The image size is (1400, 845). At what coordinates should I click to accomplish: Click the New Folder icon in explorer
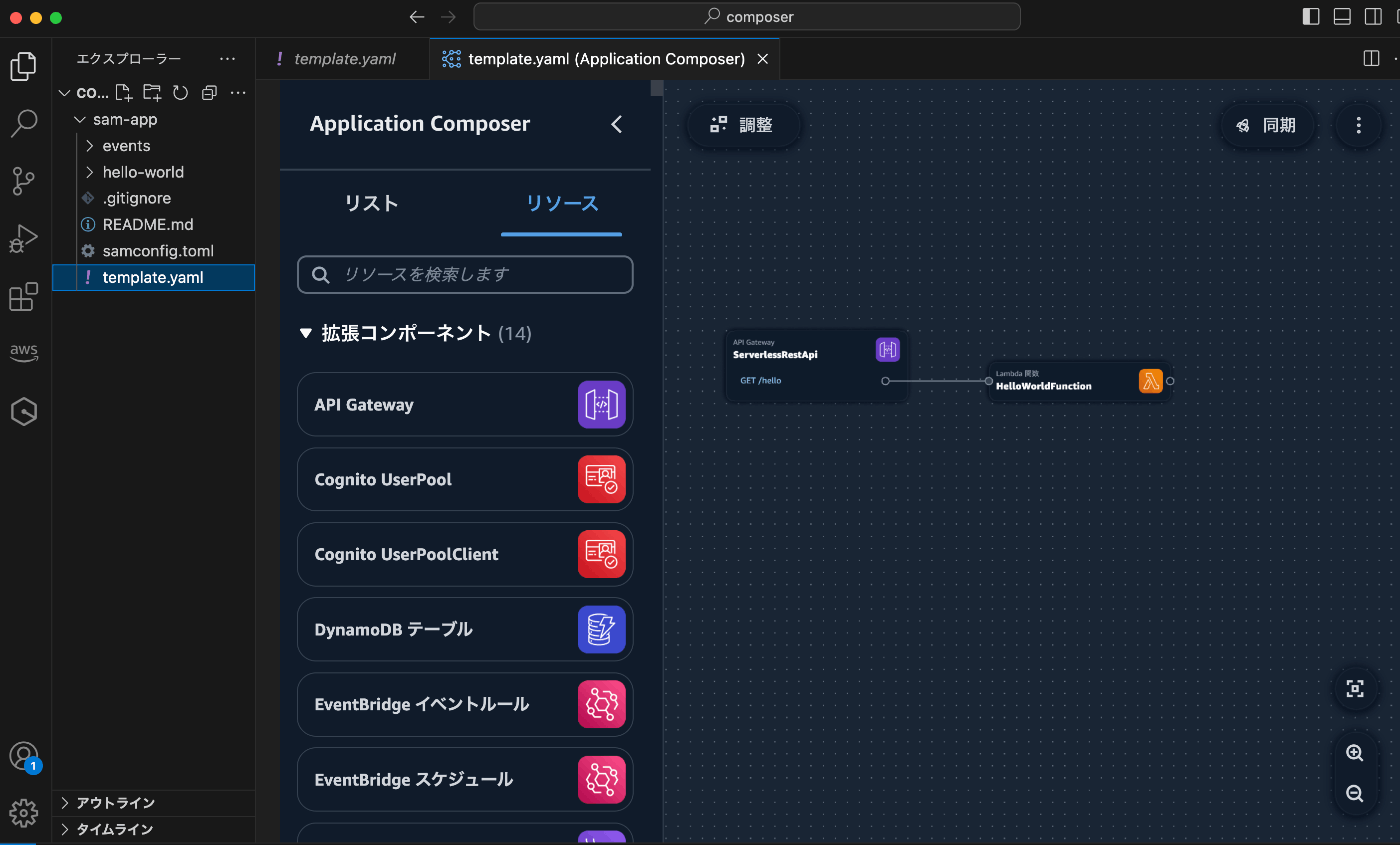pyautogui.click(x=152, y=93)
